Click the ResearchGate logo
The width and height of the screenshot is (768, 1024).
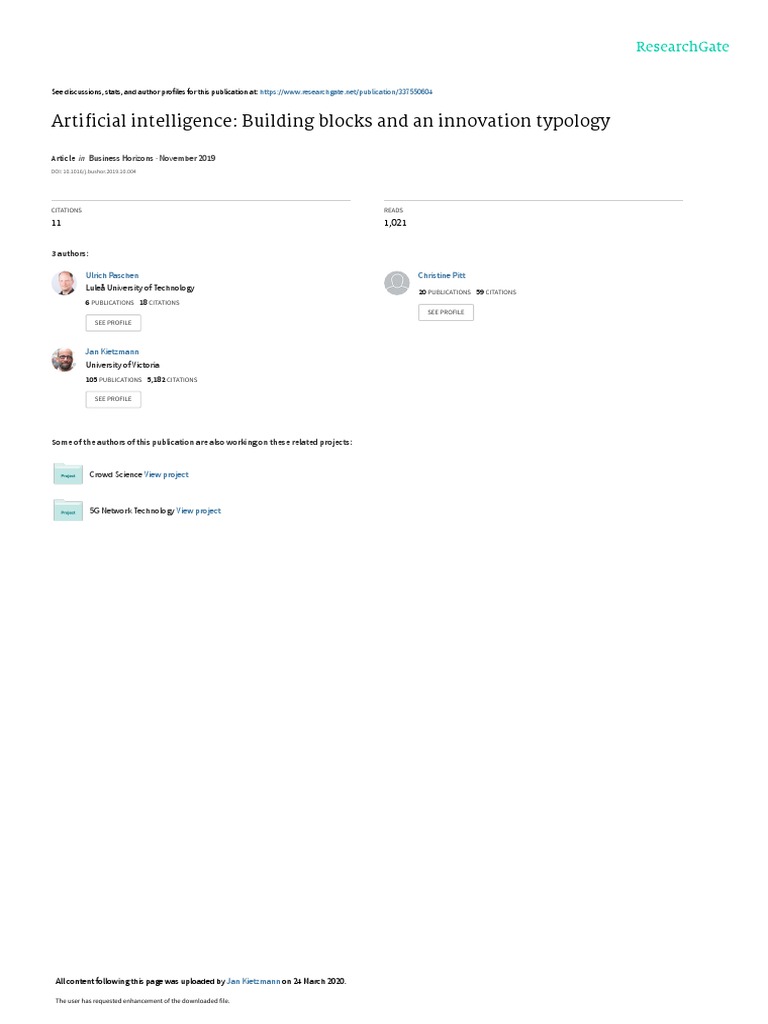(x=682, y=46)
